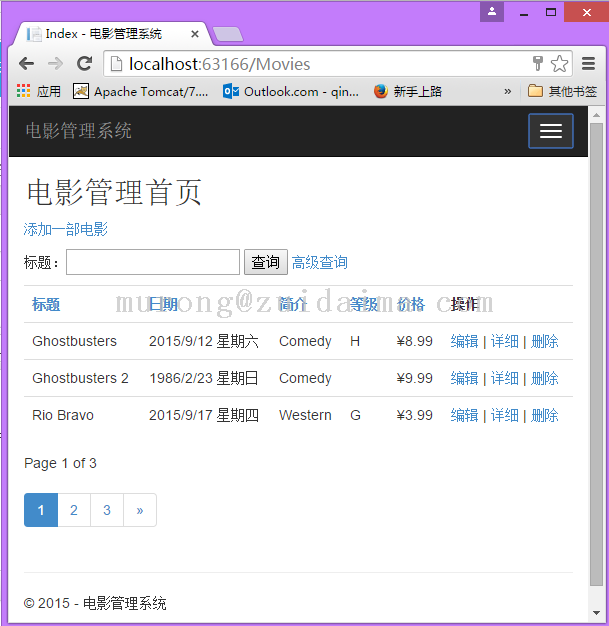Open the Apps grid shortcut in bookmarks bar

coord(38,91)
